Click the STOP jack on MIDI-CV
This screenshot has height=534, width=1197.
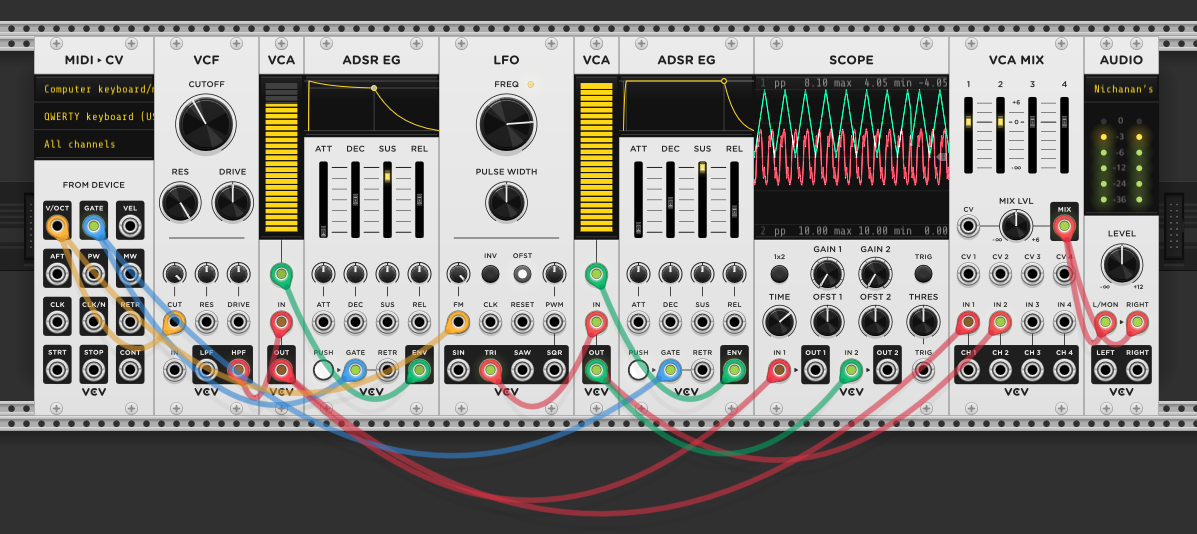click(x=94, y=370)
